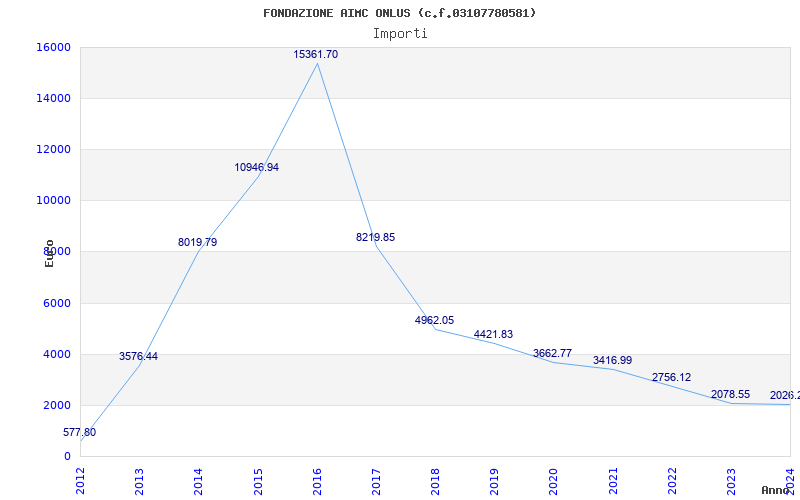Select the 3662.77 data label

pos(553,354)
